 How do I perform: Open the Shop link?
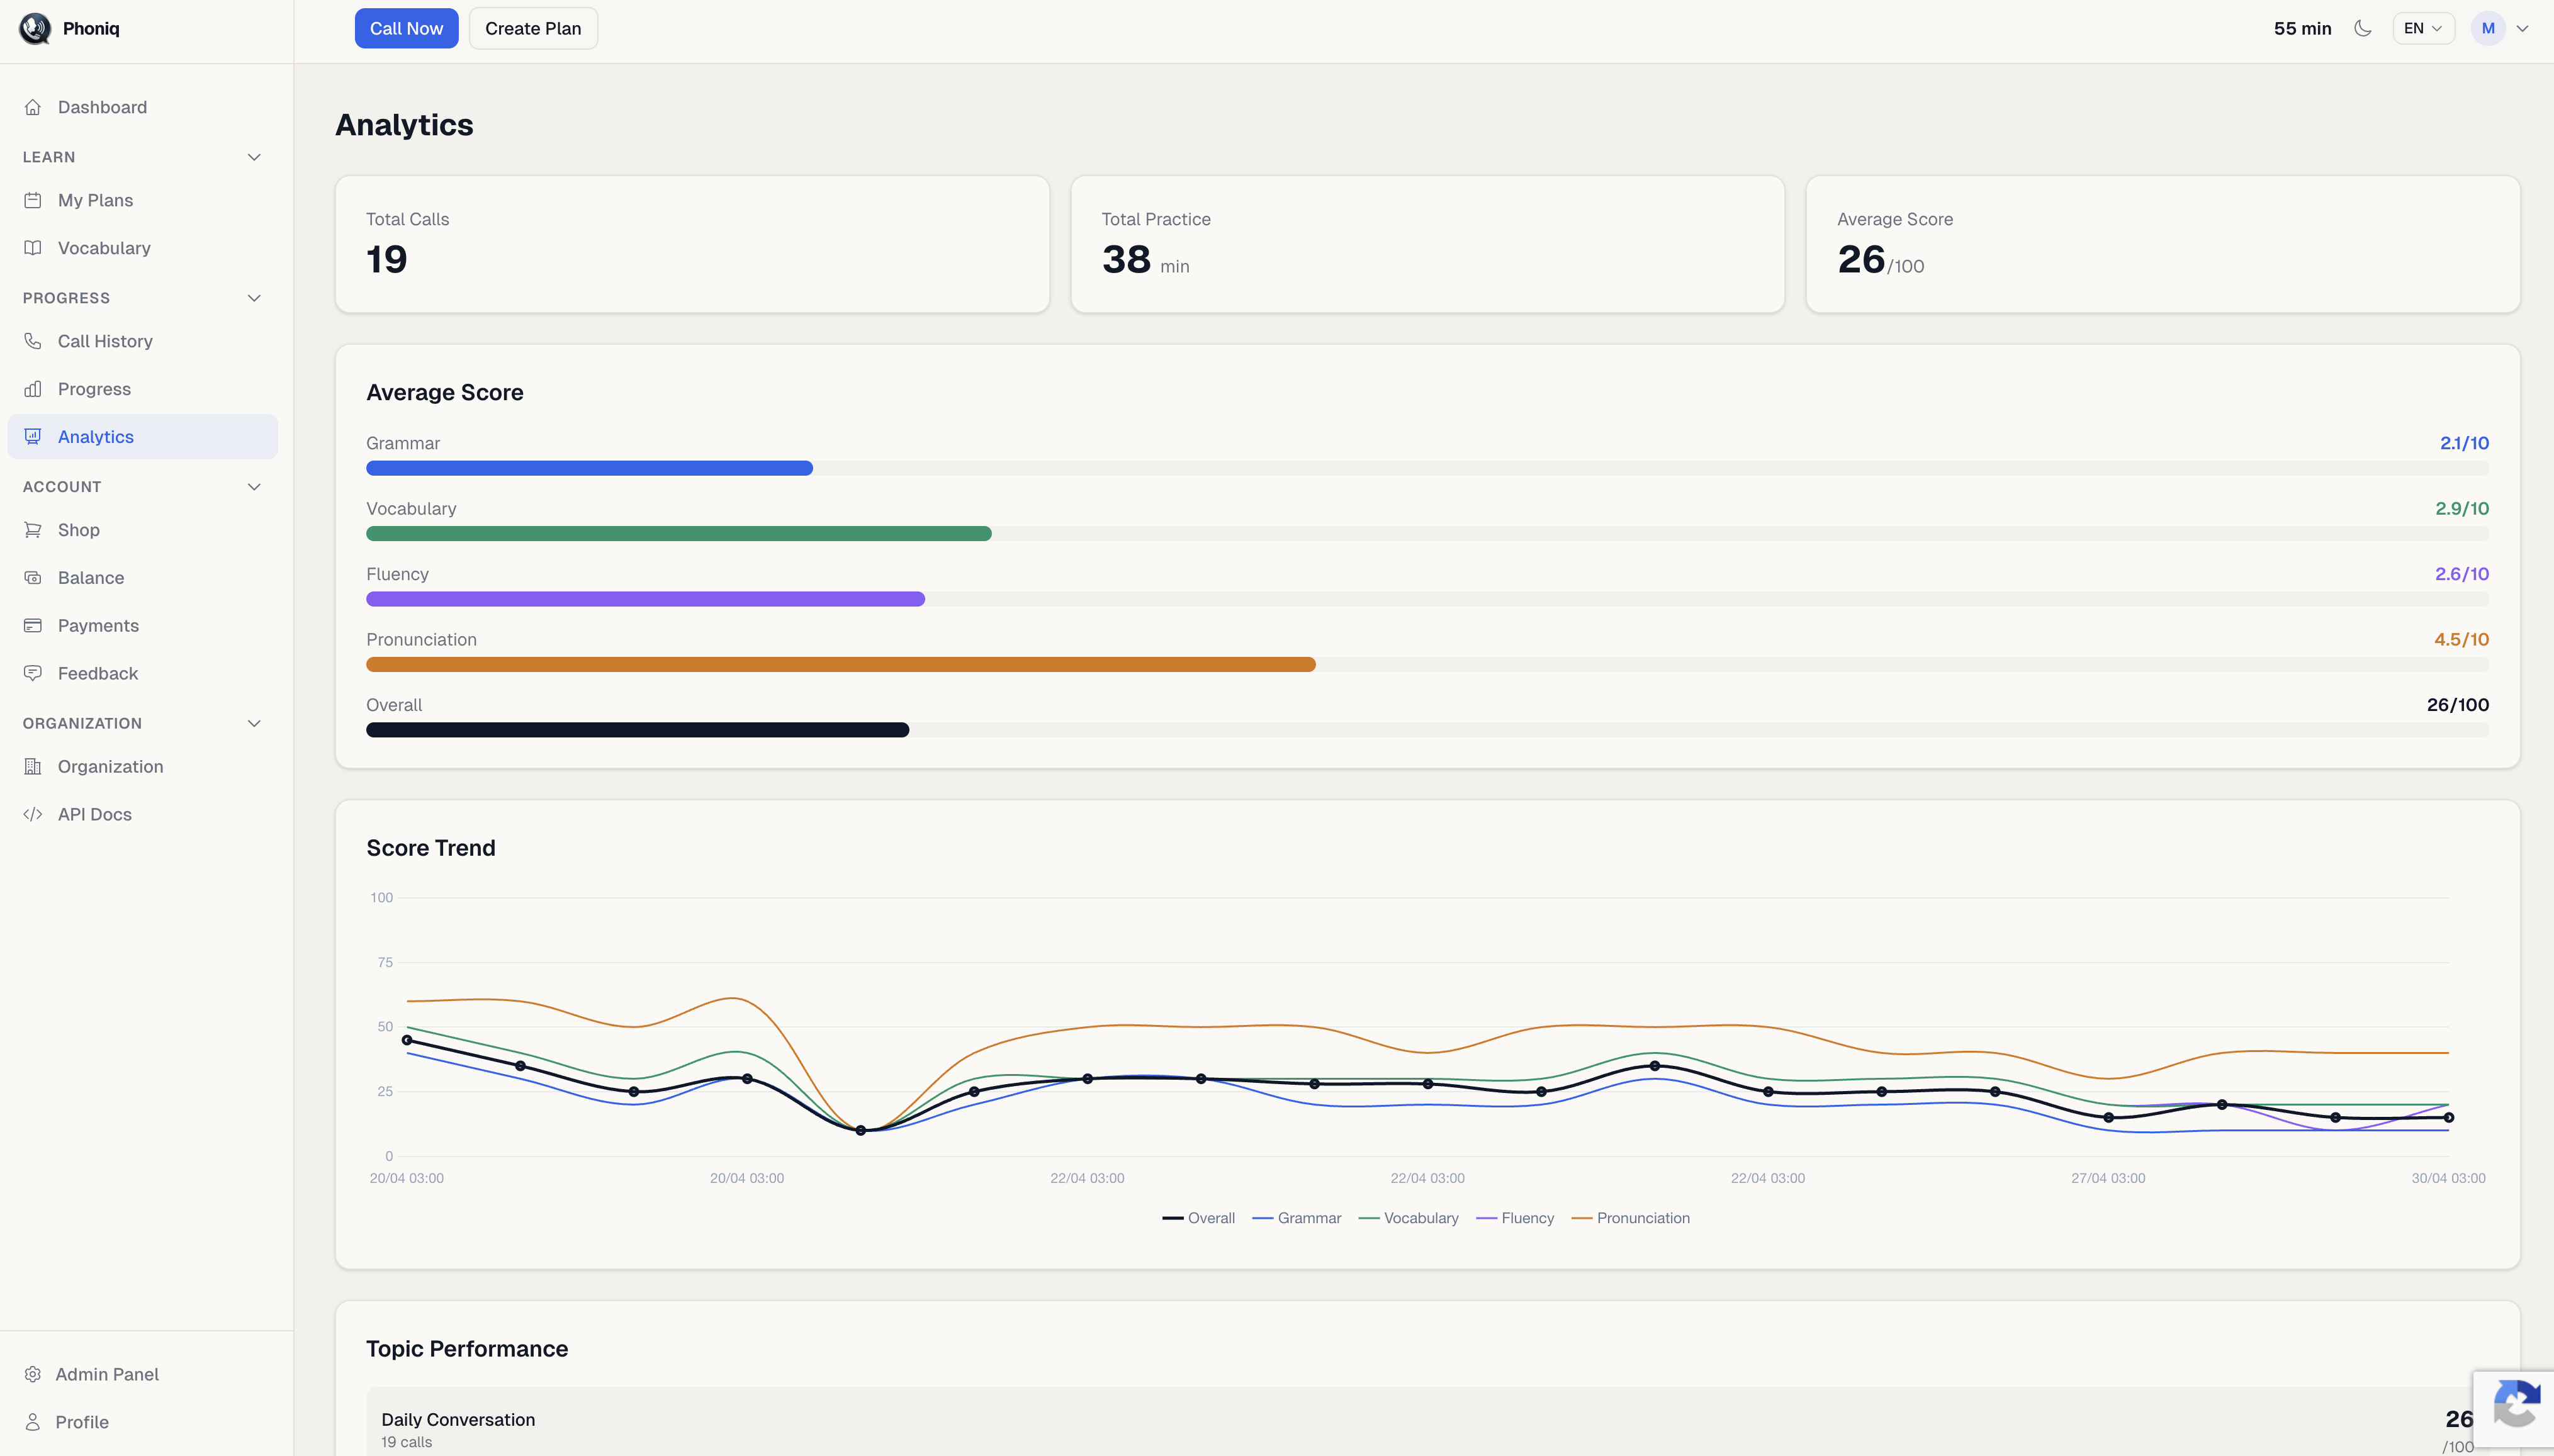(x=143, y=530)
